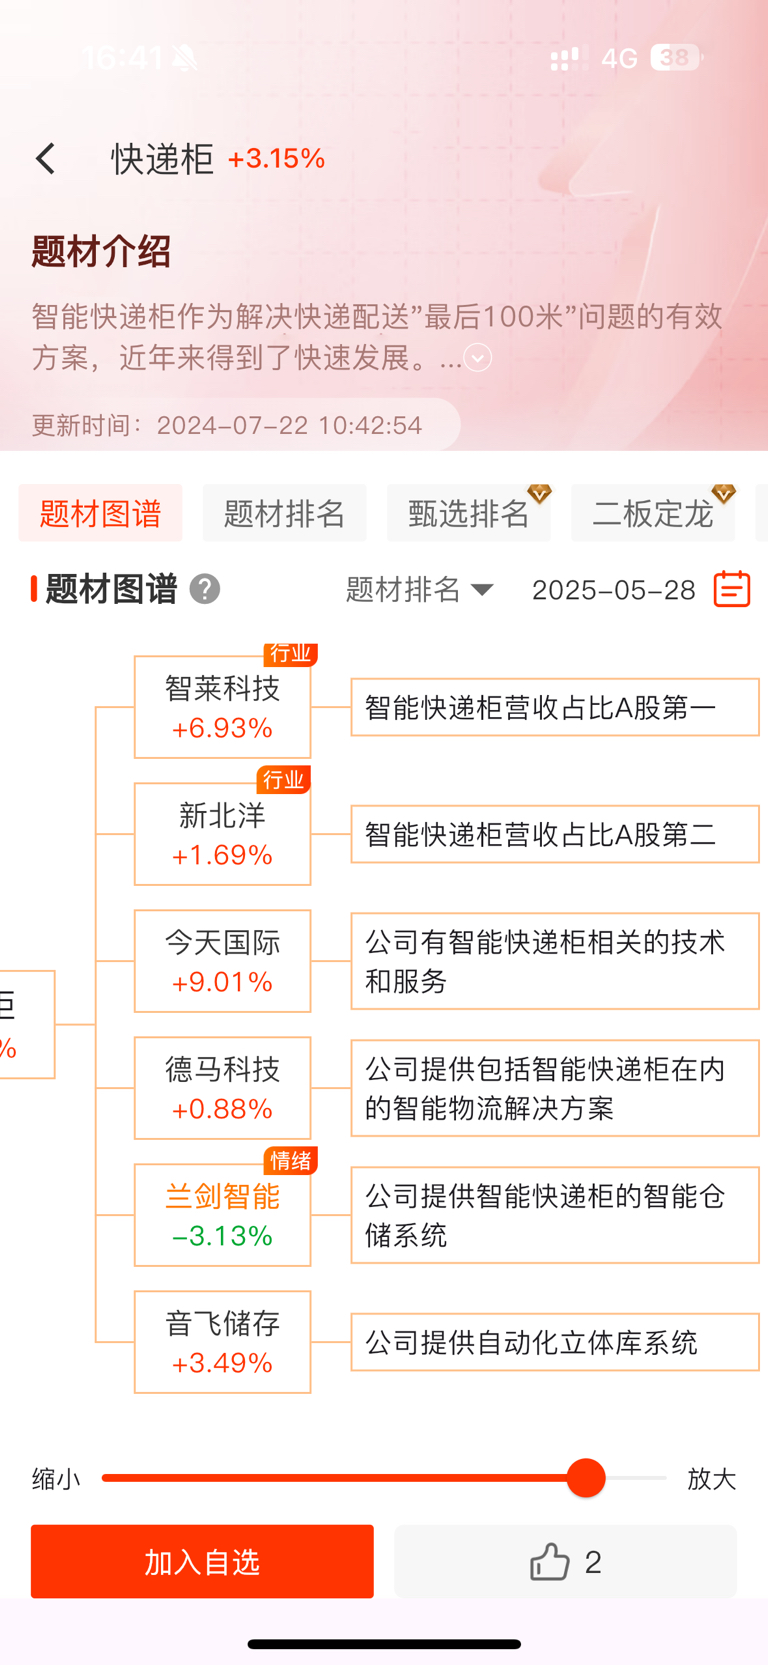The width and height of the screenshot is (769, 1665).
Task: Open the 题材图谱 help question mark
Action: [205, 589]
